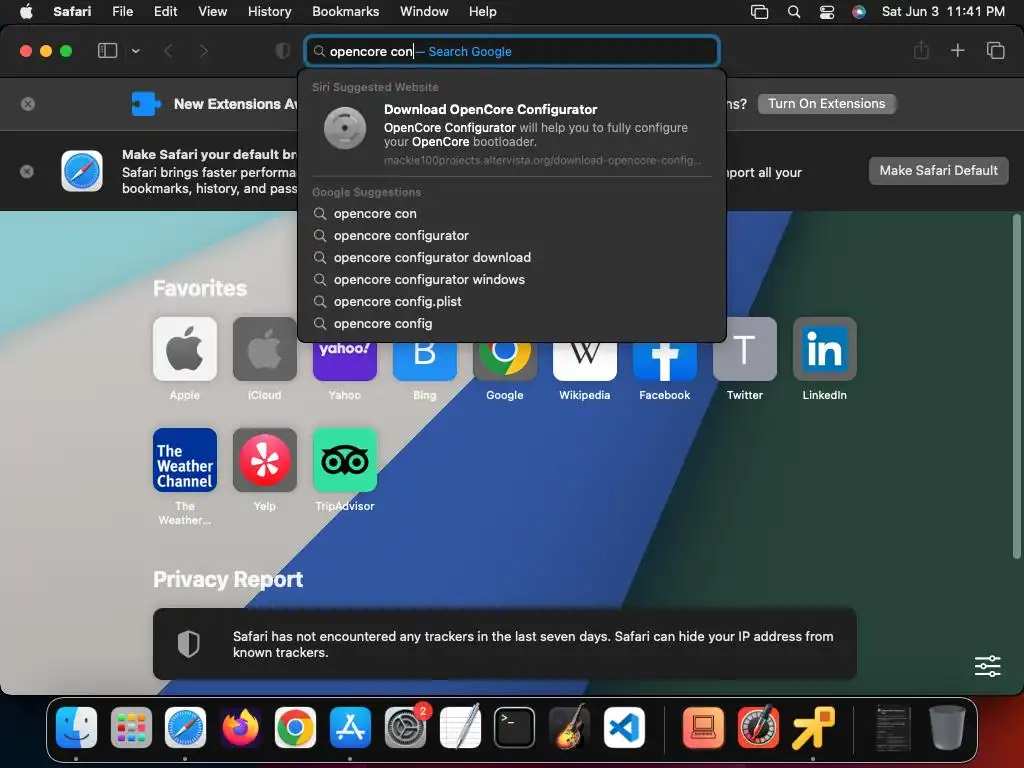The height and width of the screenshot is (768, 1024).
Task: Open Terminal from the Dock
Action: 514,727
